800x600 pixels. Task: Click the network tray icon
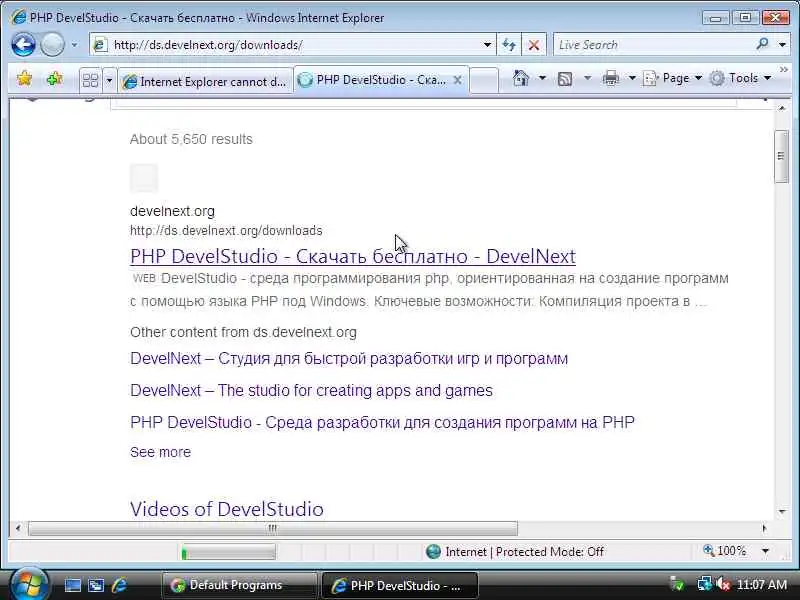coord(705,584)
